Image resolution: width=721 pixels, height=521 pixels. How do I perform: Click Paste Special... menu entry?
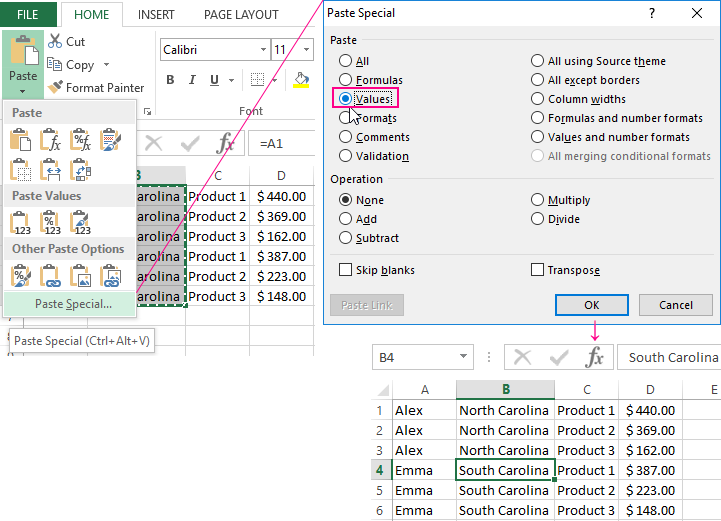point(73,304)
